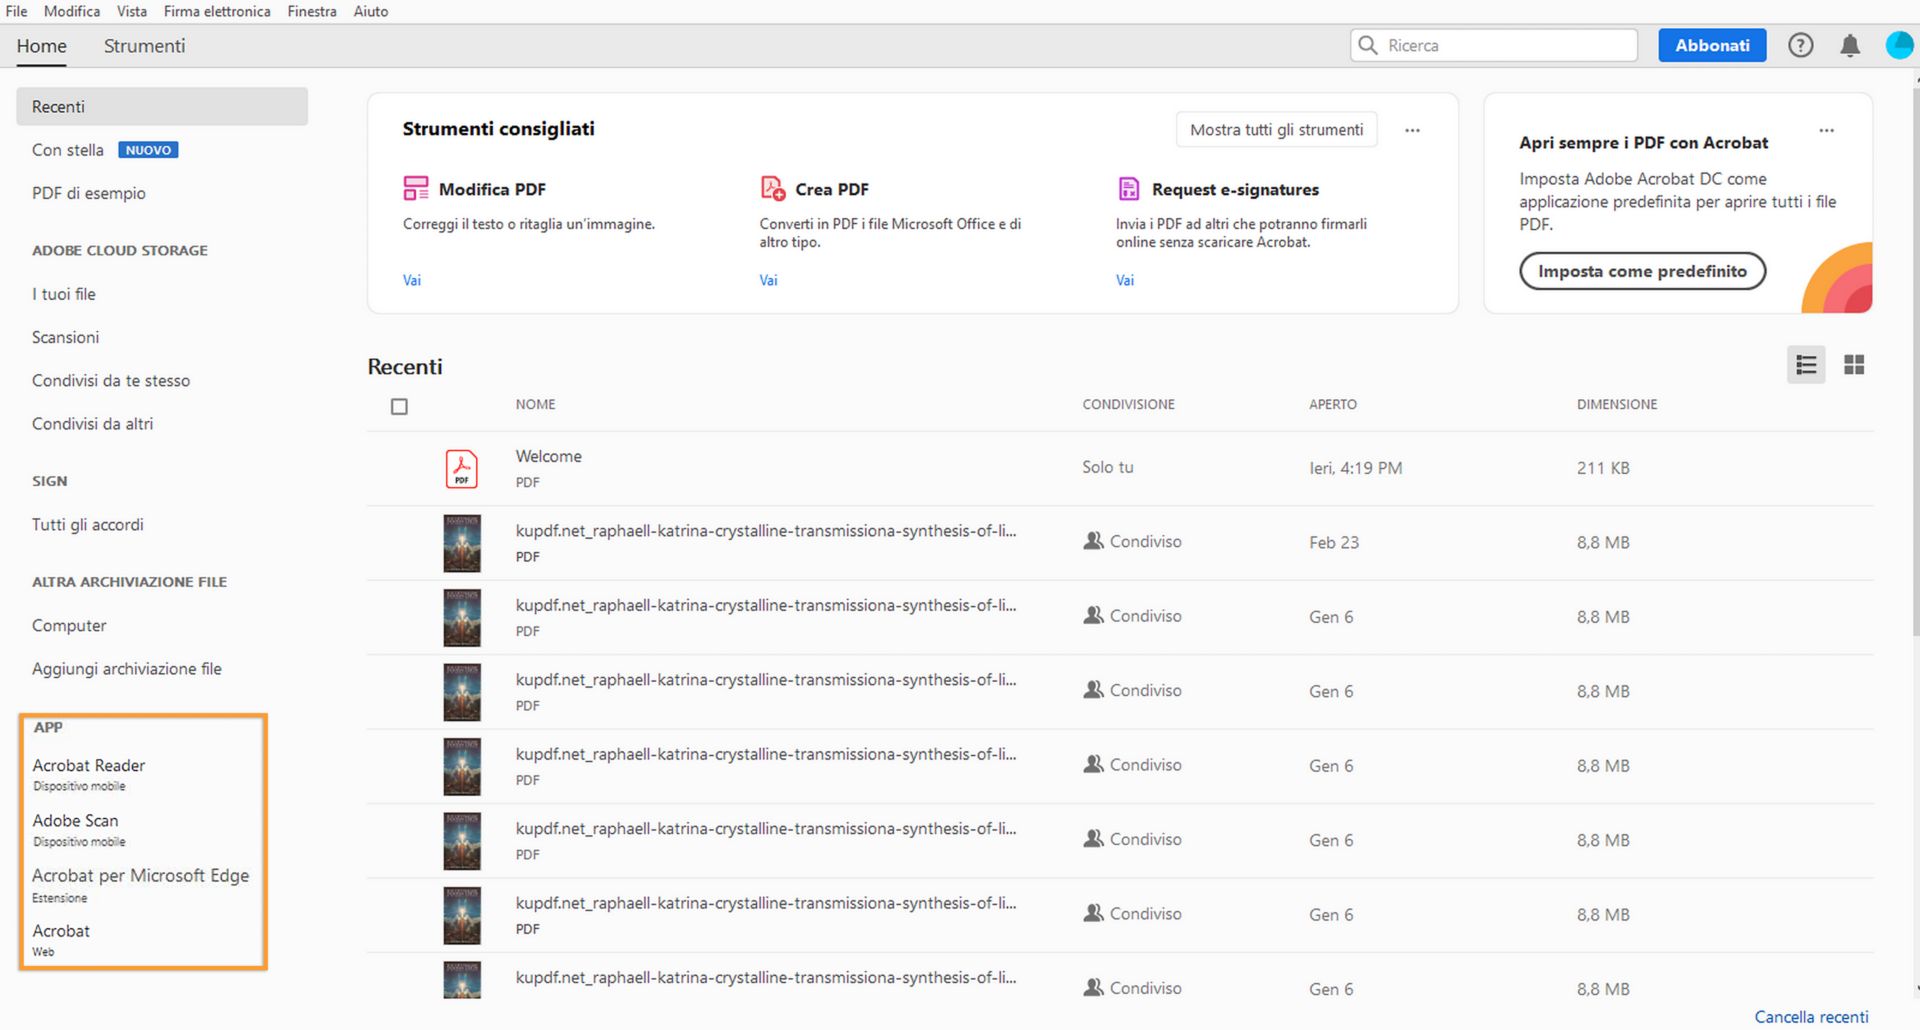Open options menu of Strumenti consigliati card
The width and height of the screenshot is (1920, 1030).
1412,130
